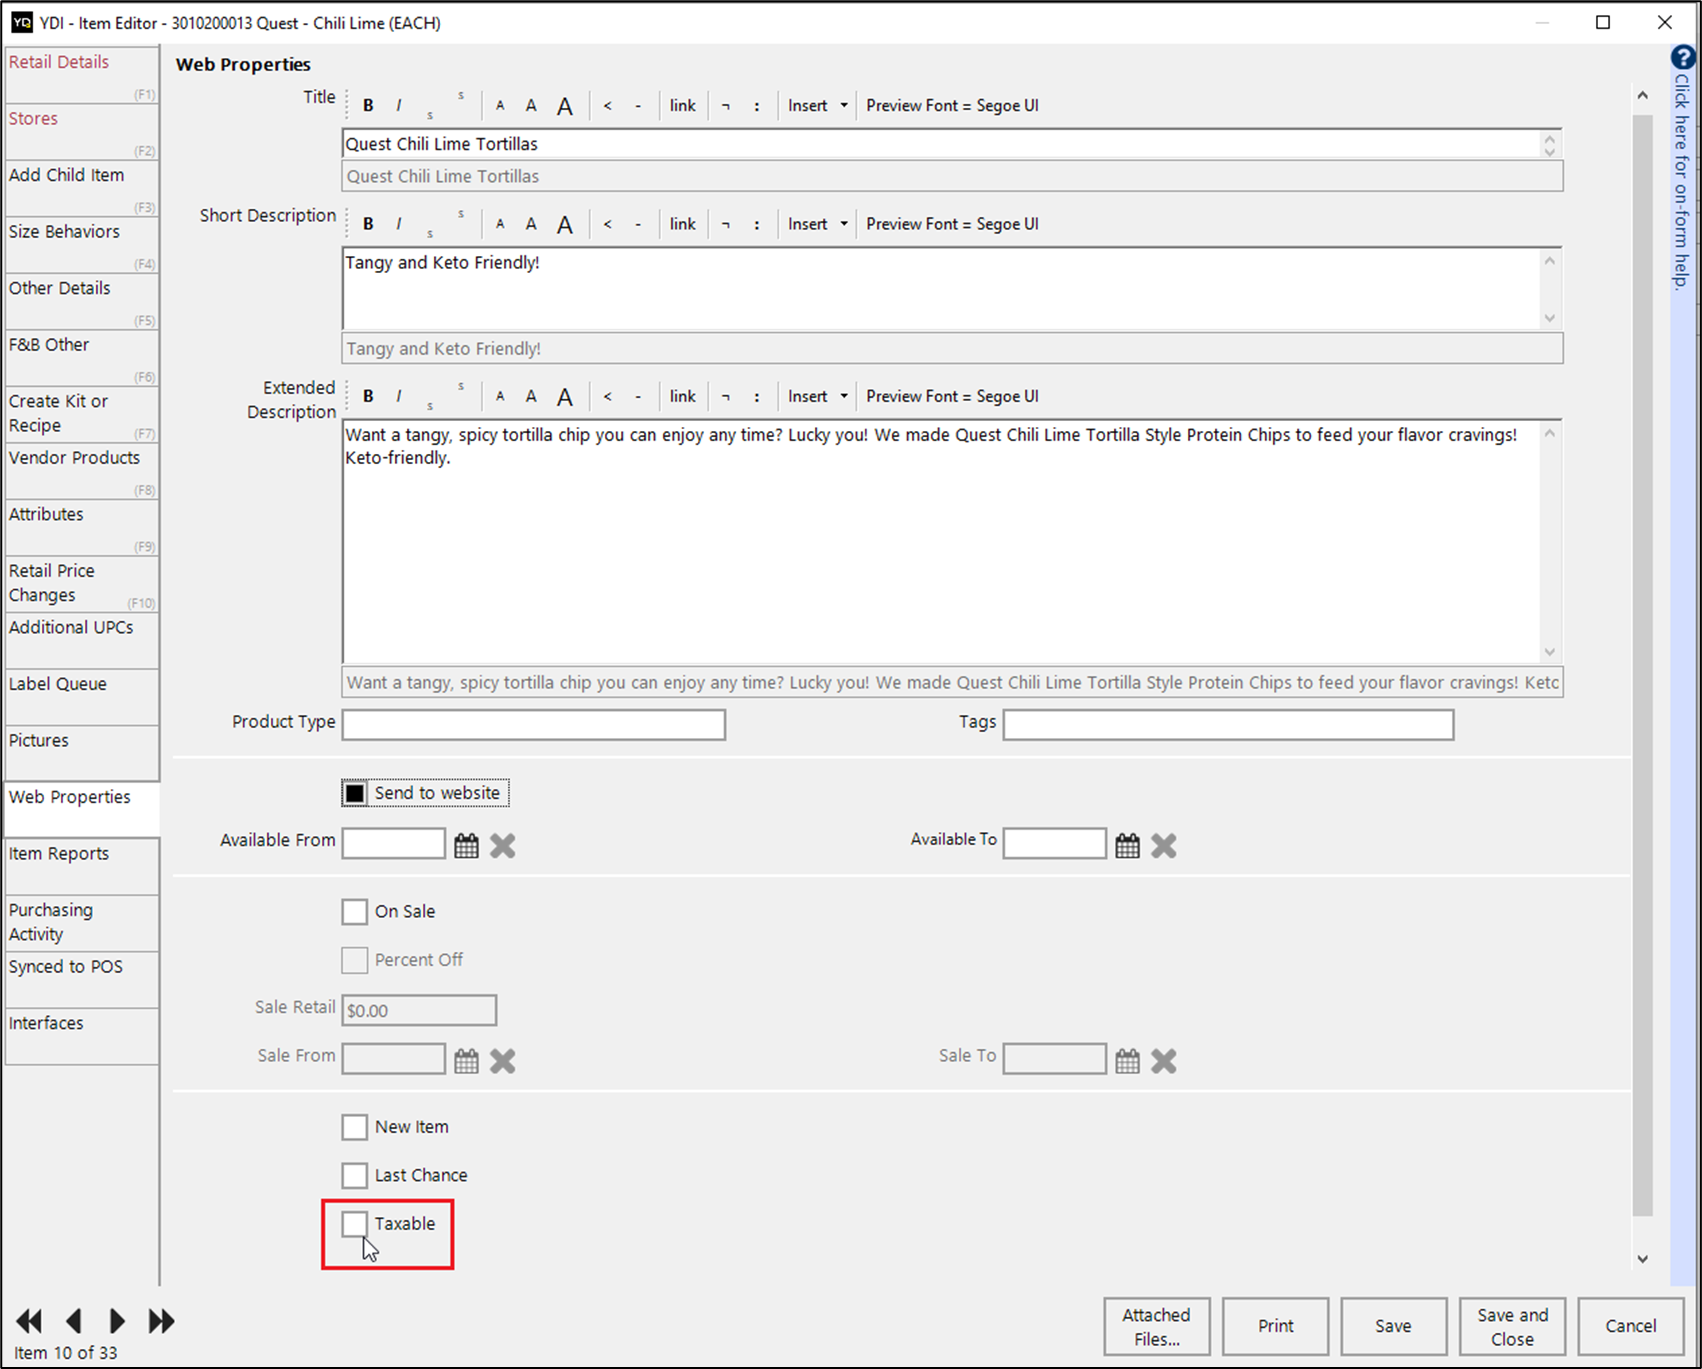Image resolution: width=1702 pixels, height=1369 pixels.
Task: Open Available From calendar picker
Action: pos(467,846)
